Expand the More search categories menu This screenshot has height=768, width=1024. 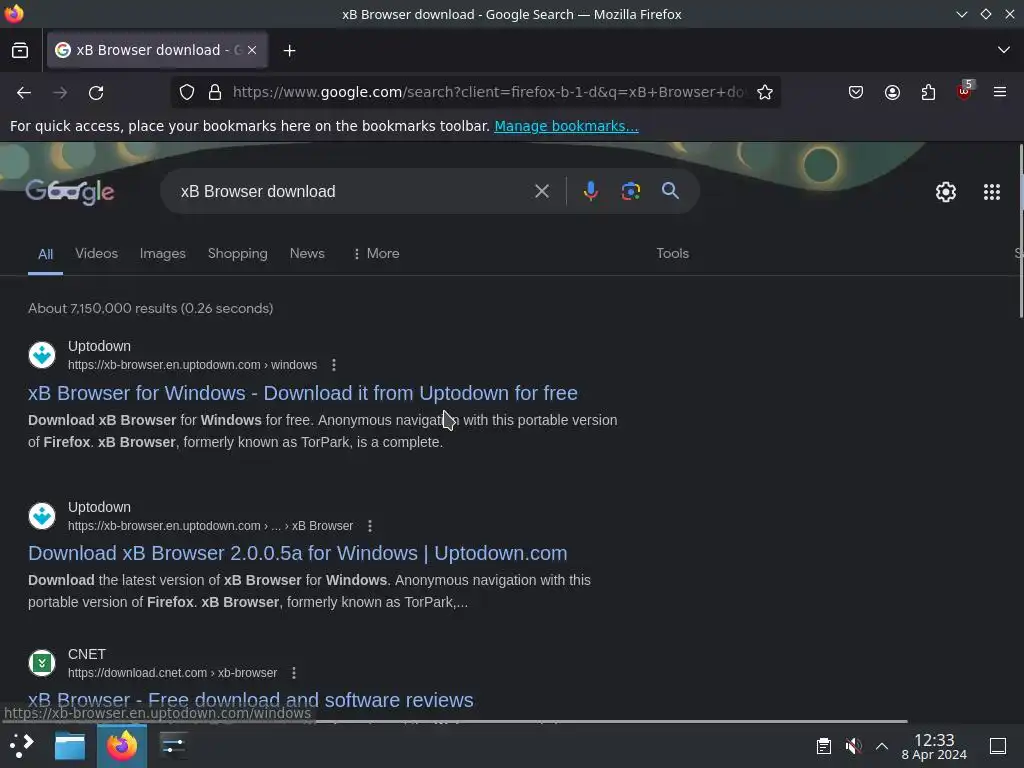click(x=376, y=253)
